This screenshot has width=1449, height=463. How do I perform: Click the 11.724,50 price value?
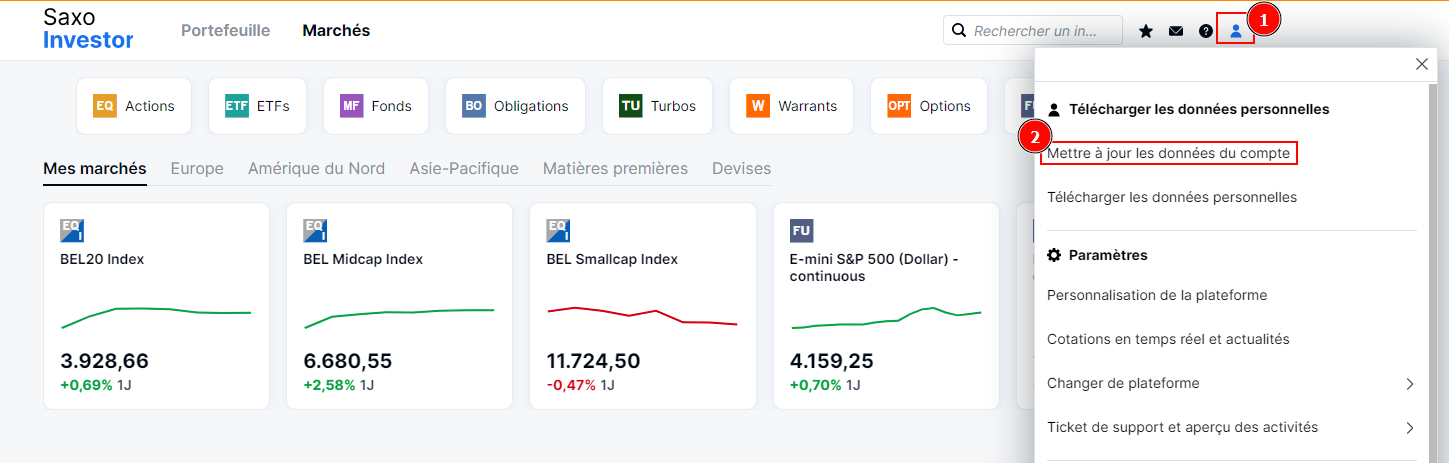(593, 361)
